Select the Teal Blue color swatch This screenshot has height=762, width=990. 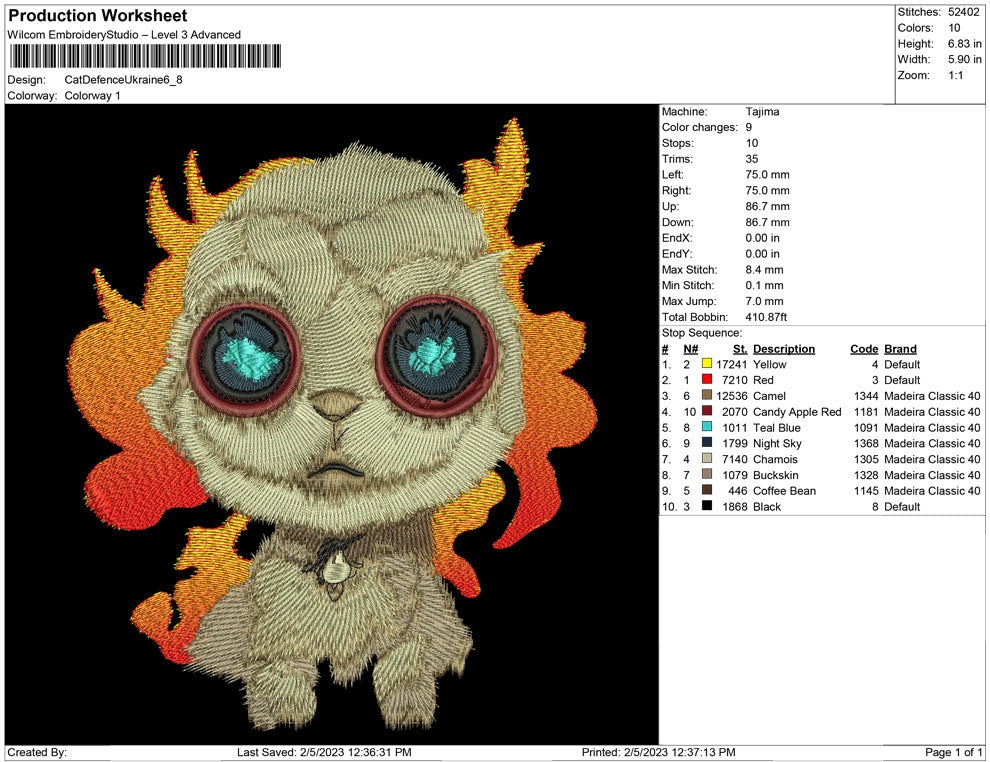[707, 427]
